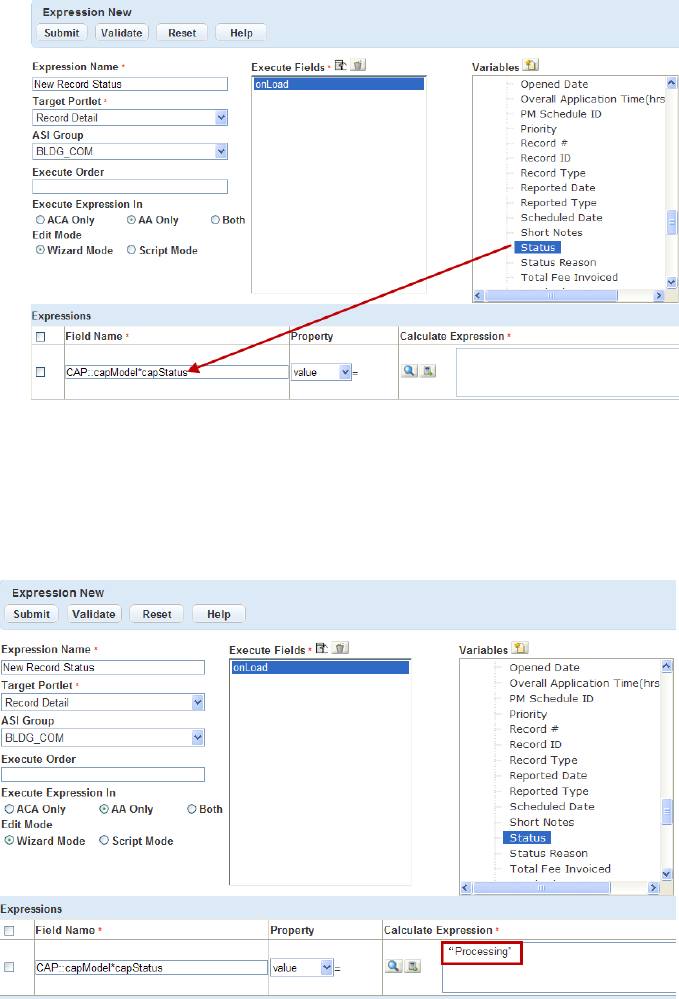
Task: Open the ASI Group BLDG_COM dropdown in bottom form
Action: (x=197, y=737)
